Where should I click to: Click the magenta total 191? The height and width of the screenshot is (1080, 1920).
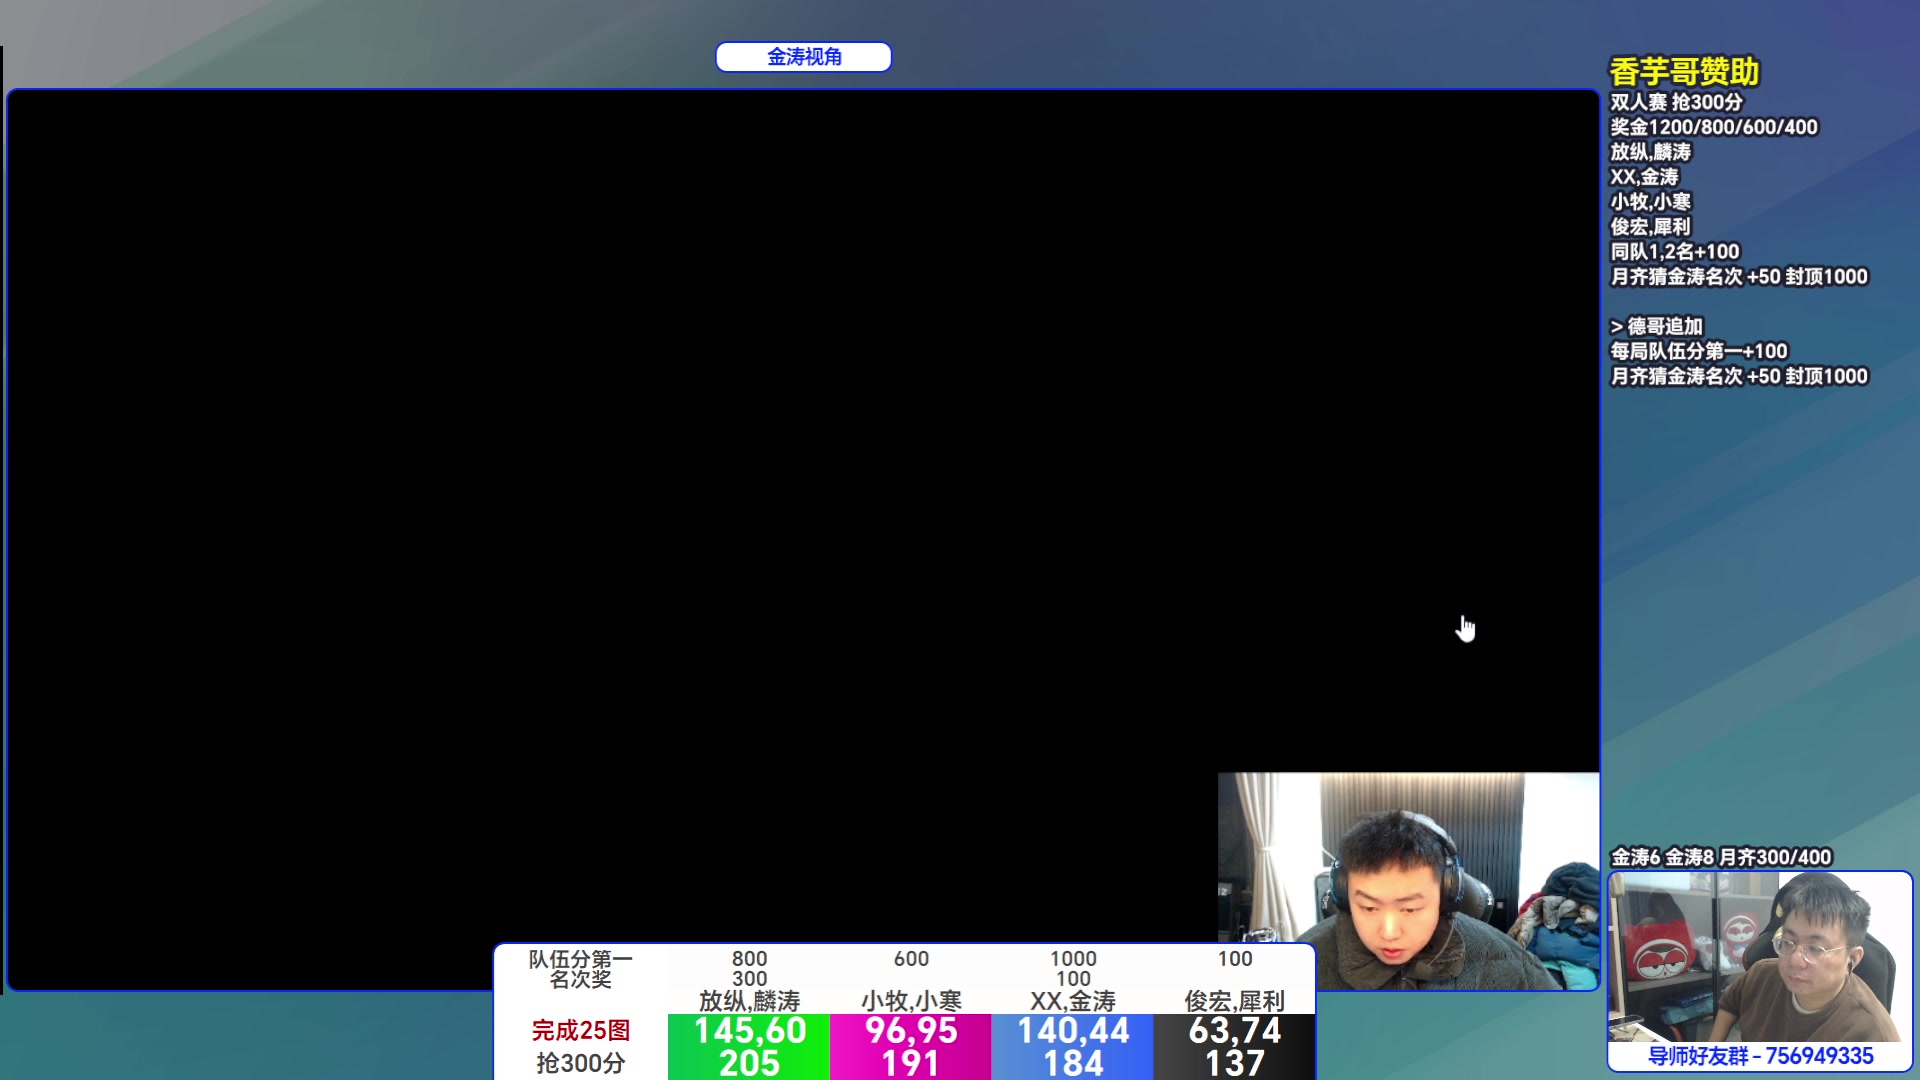pos(911,1063)
